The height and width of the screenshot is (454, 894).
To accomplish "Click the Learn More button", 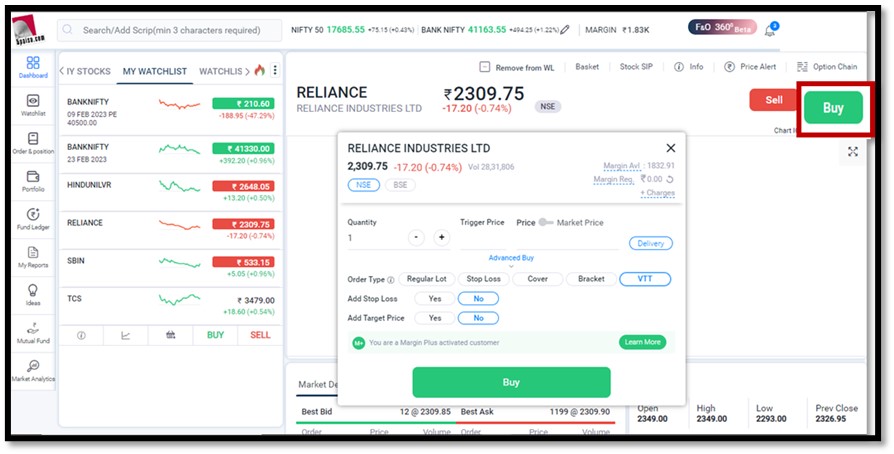I will click(x=642, y=342).
